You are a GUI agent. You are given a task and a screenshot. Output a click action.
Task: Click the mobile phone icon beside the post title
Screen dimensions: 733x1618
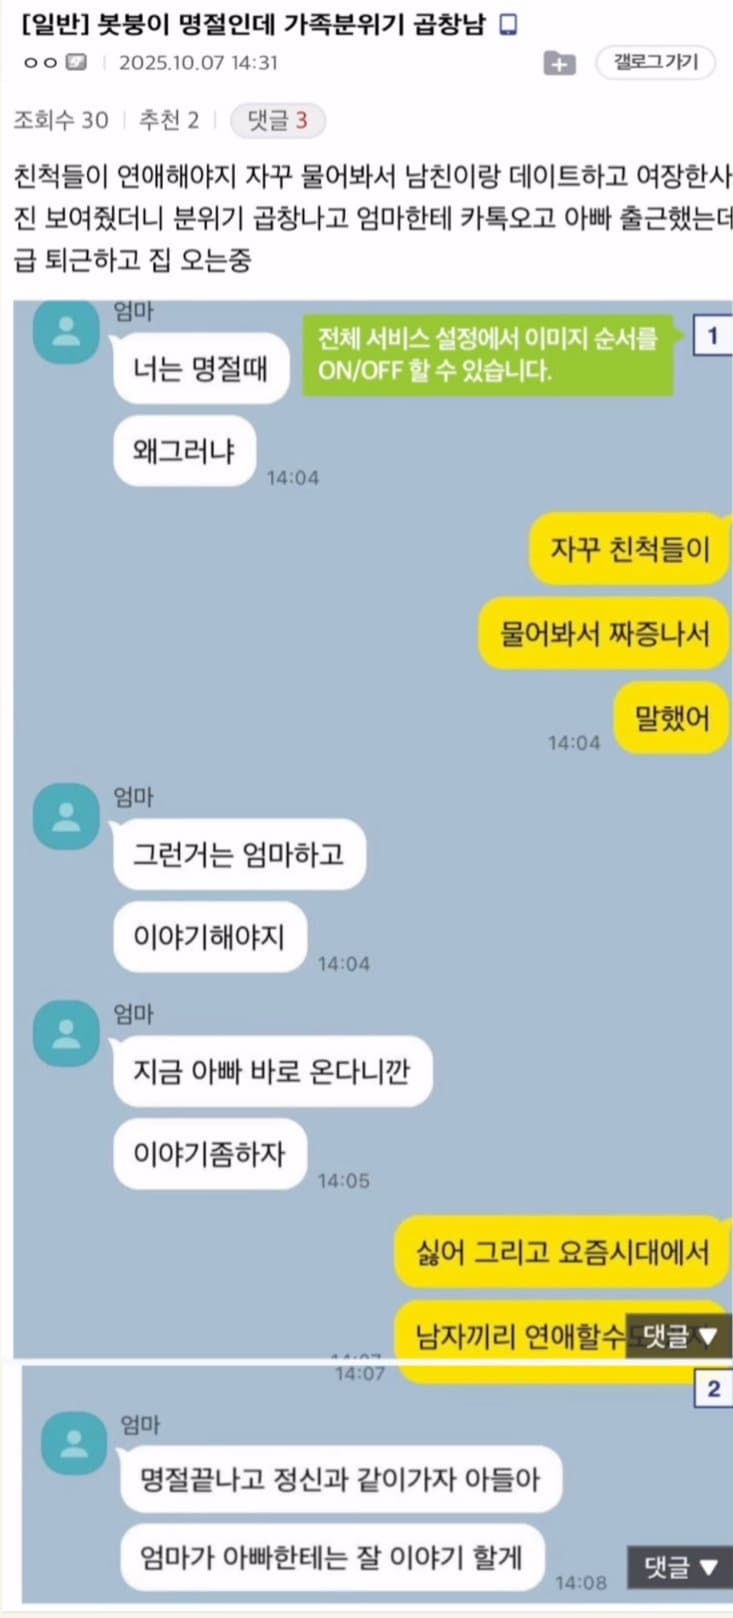[508, 25]
